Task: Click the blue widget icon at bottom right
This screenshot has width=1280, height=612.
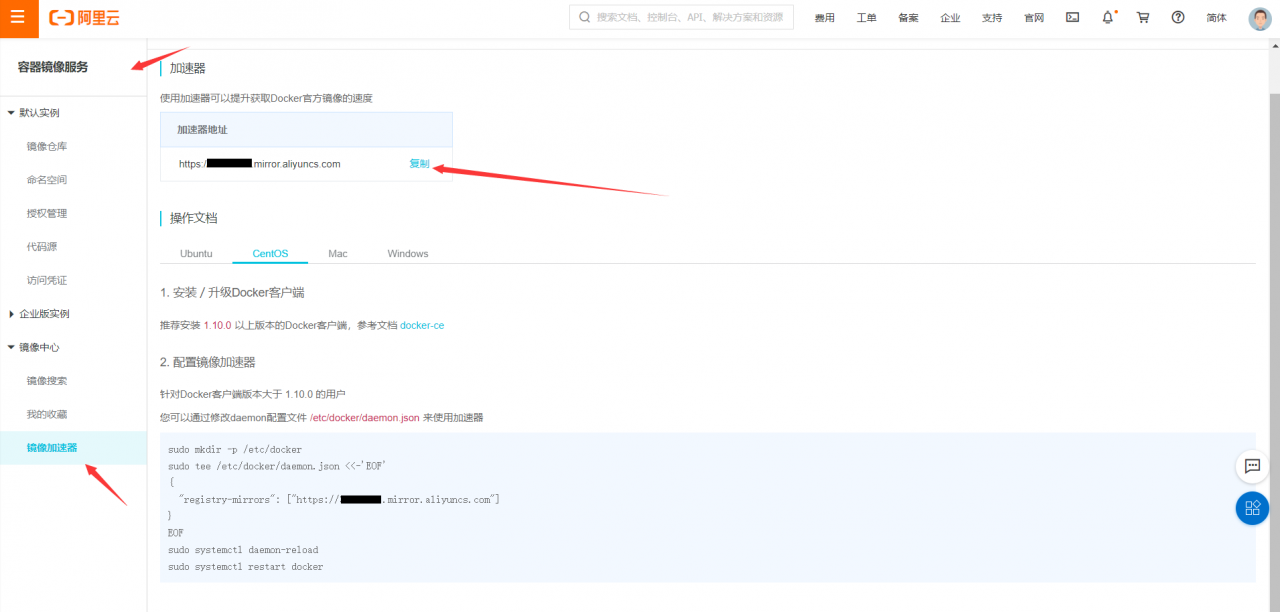Action: pos(1252,508)
